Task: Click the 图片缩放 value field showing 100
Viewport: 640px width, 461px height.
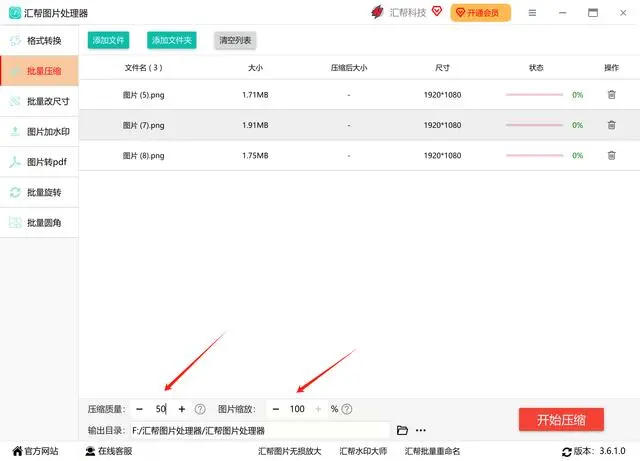Action: pyautogui.click(x=297, y=409)
